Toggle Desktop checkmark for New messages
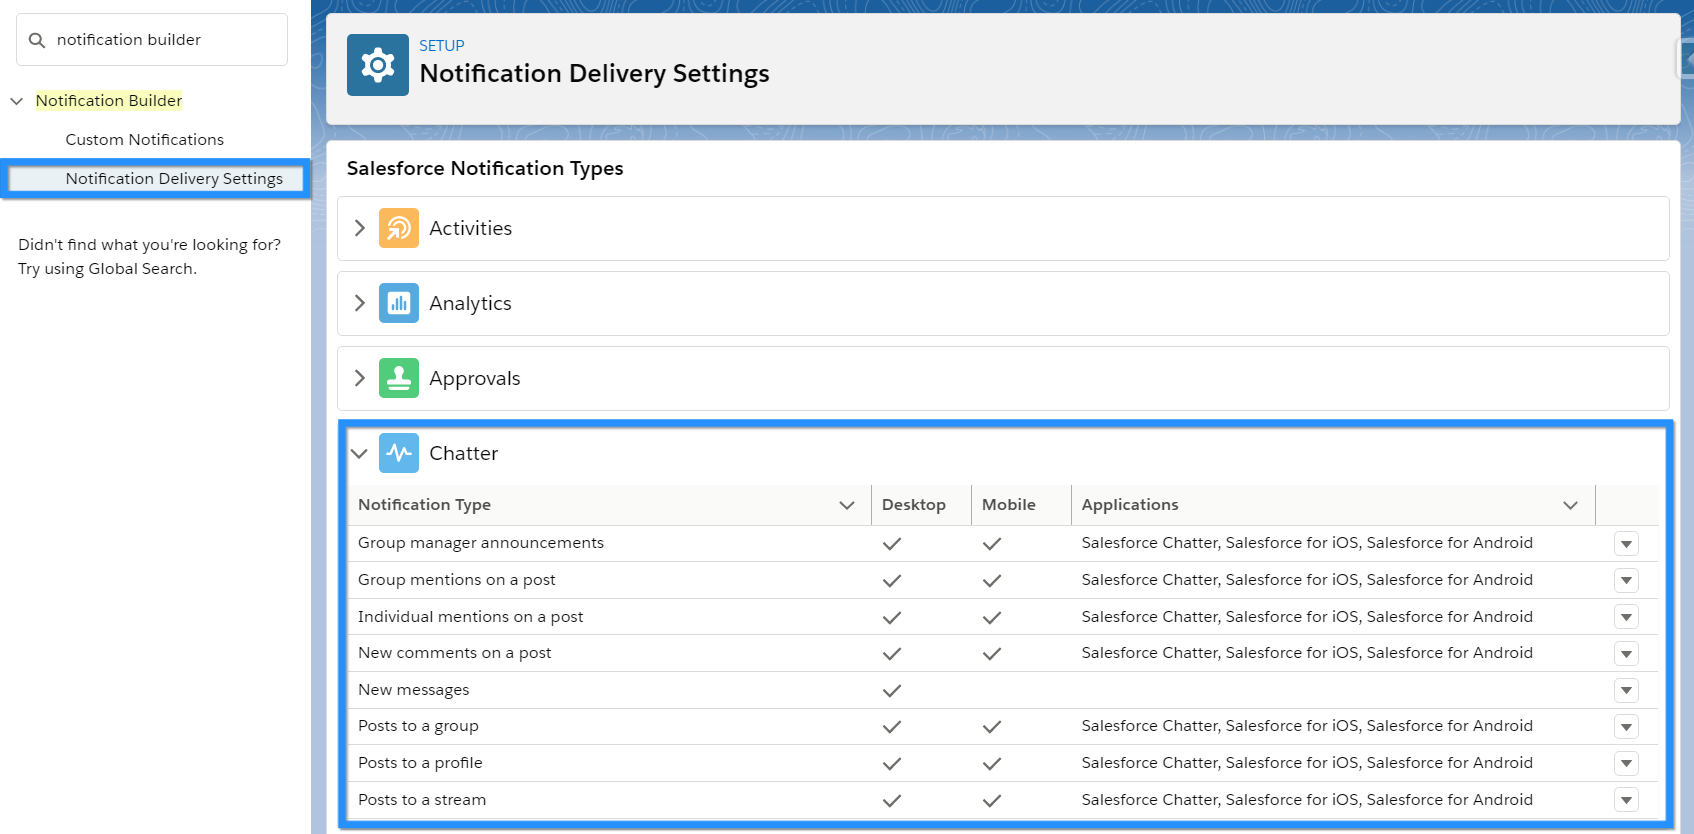This screenshot has width=1694, height=834. tap(891, 691)
